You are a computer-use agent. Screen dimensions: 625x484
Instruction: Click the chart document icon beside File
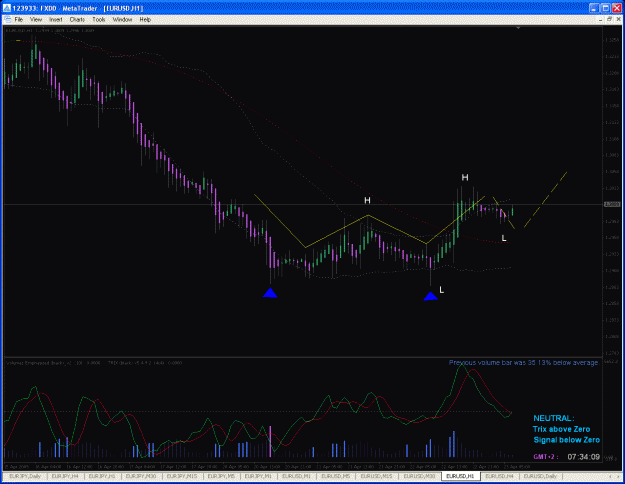7,20
